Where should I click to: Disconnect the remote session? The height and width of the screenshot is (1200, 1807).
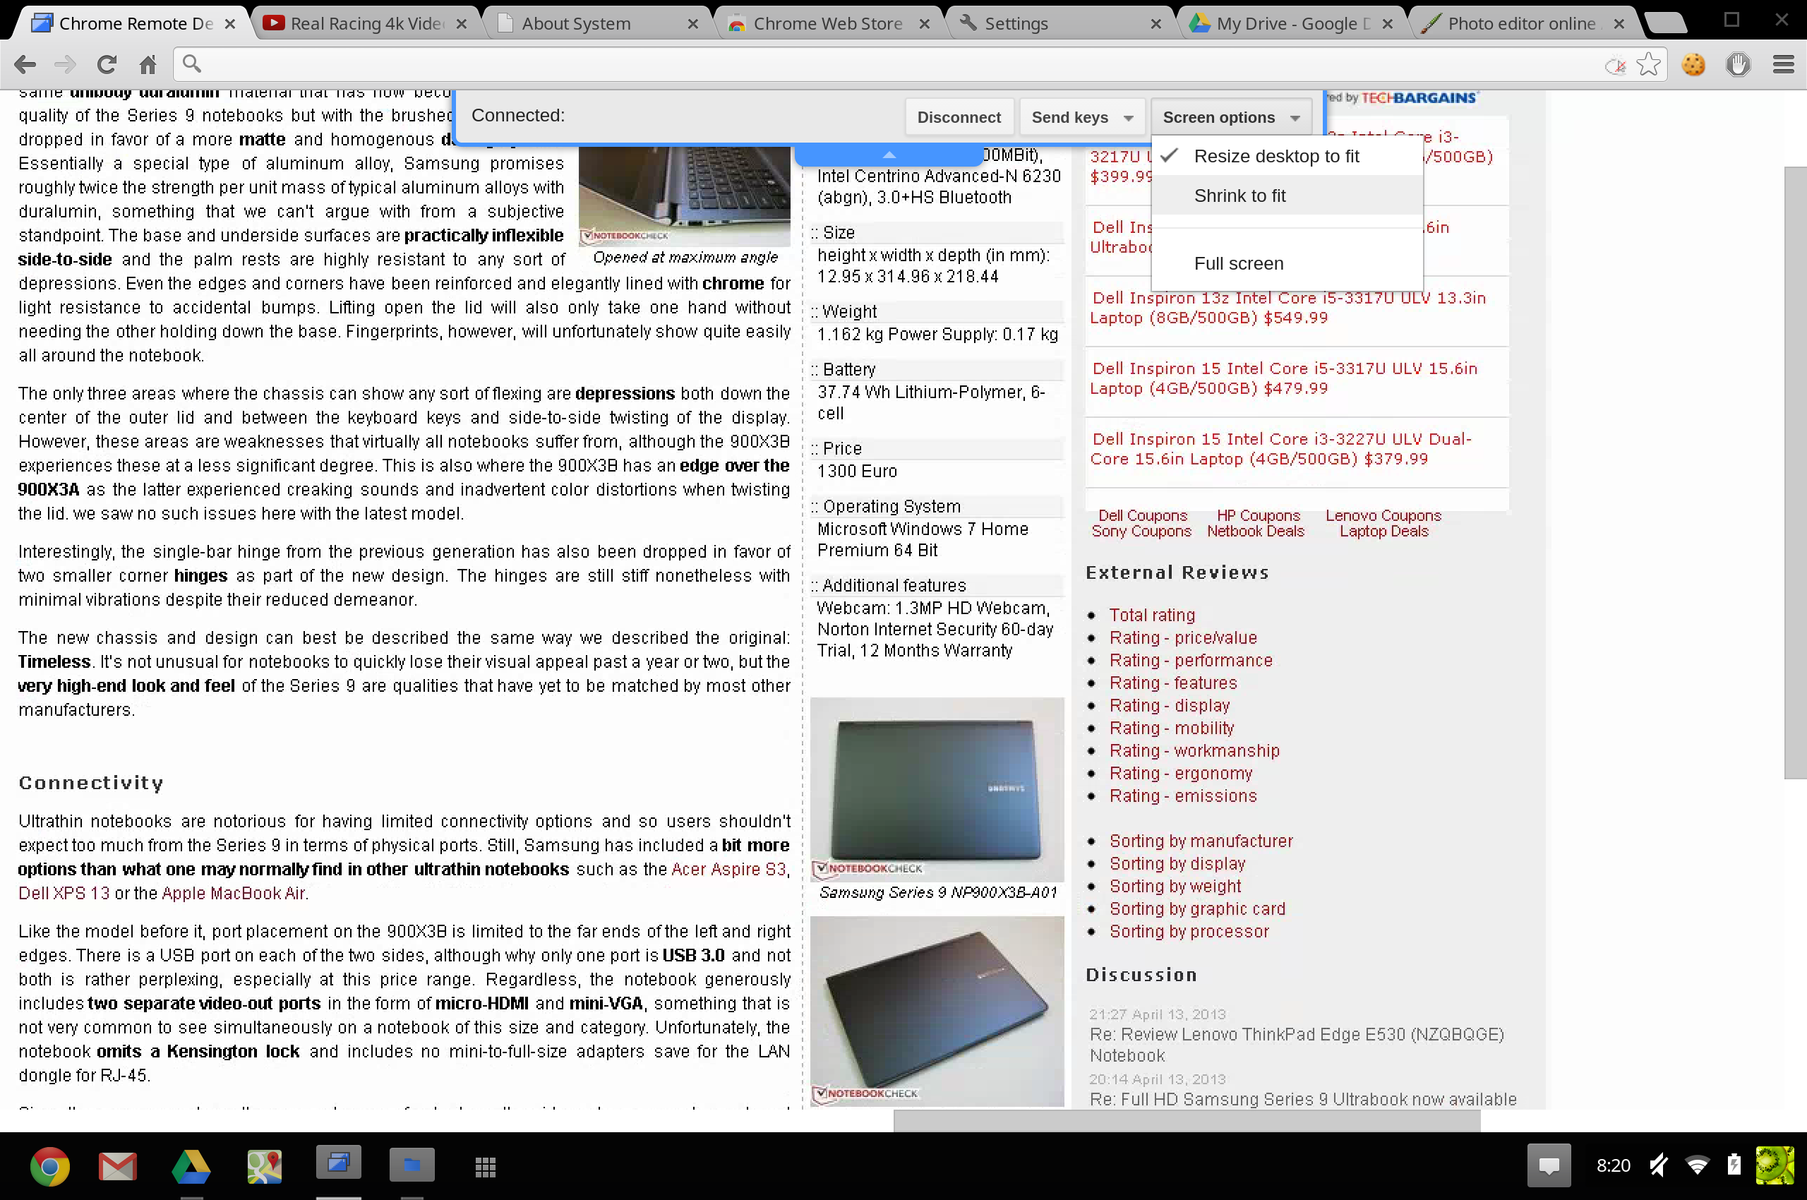tap(959, 118)
